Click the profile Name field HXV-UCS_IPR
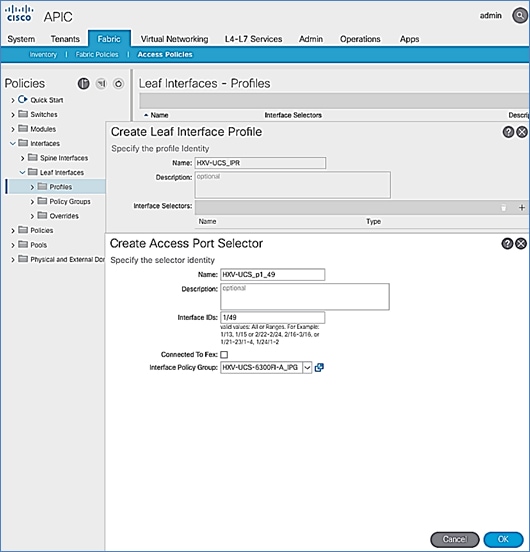This screenshot has height=552, width=530. (260, 163)
